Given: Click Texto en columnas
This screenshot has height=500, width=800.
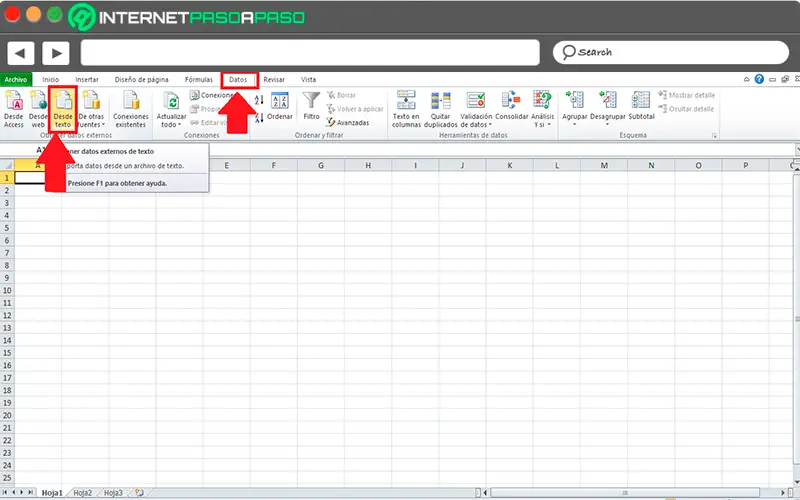Looking at the screenshot, I should (406, 109).
